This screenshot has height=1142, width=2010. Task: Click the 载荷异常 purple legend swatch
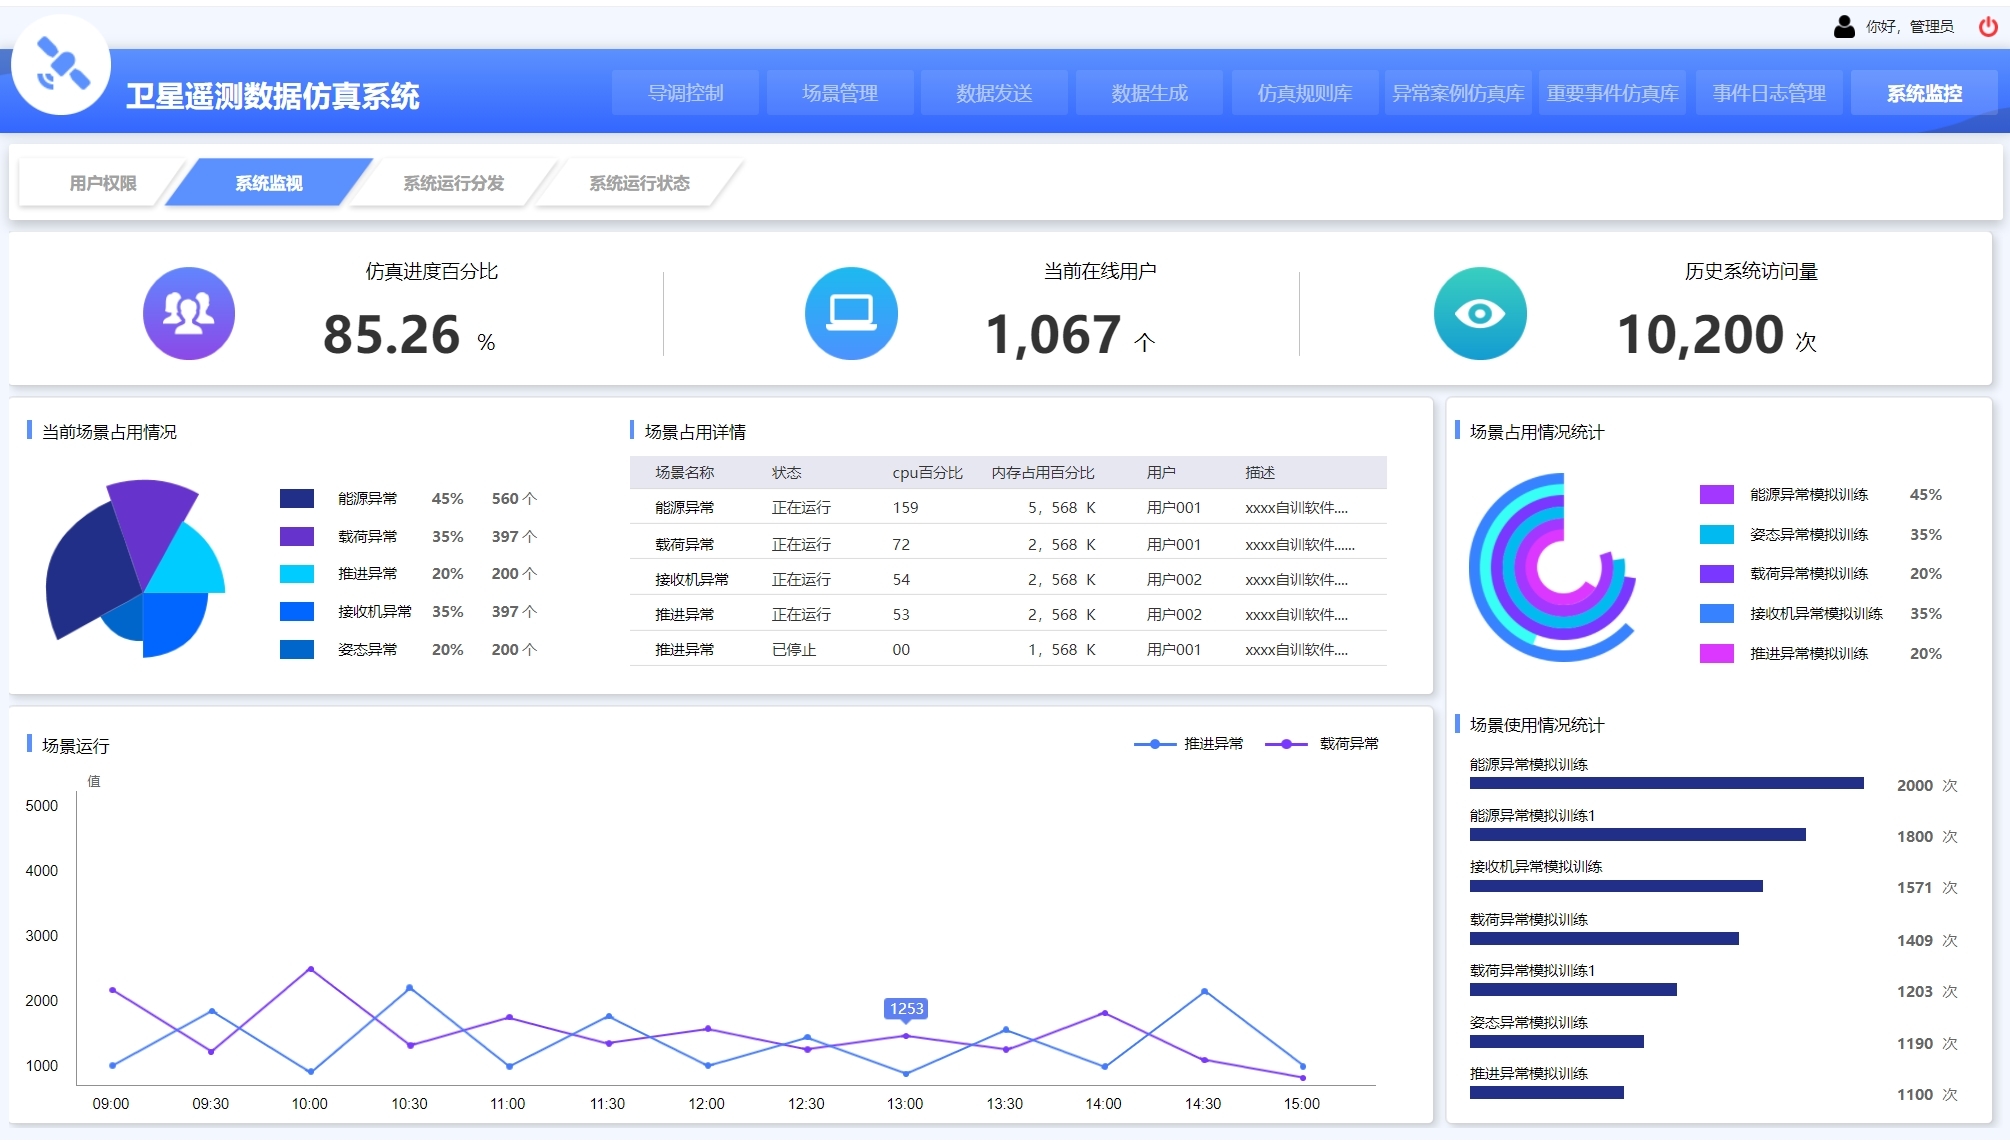[297, 536]
